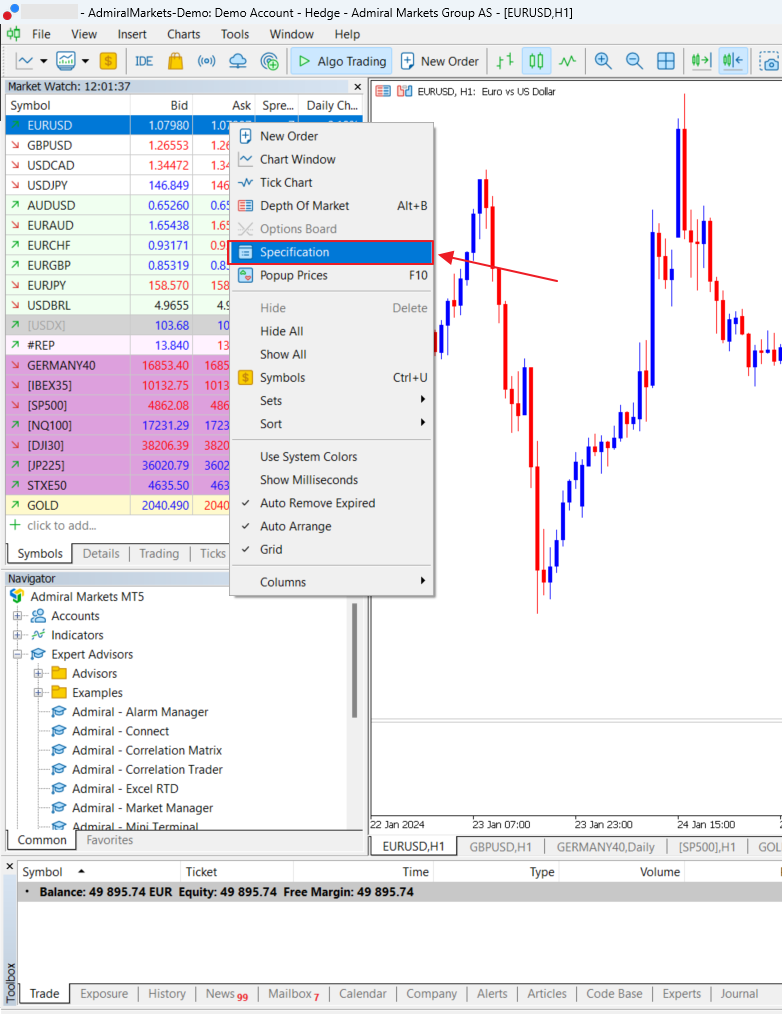This screenshot has height=1014, width=782.
Task: Expand the Advisors folder
Action: coord(39,673)
